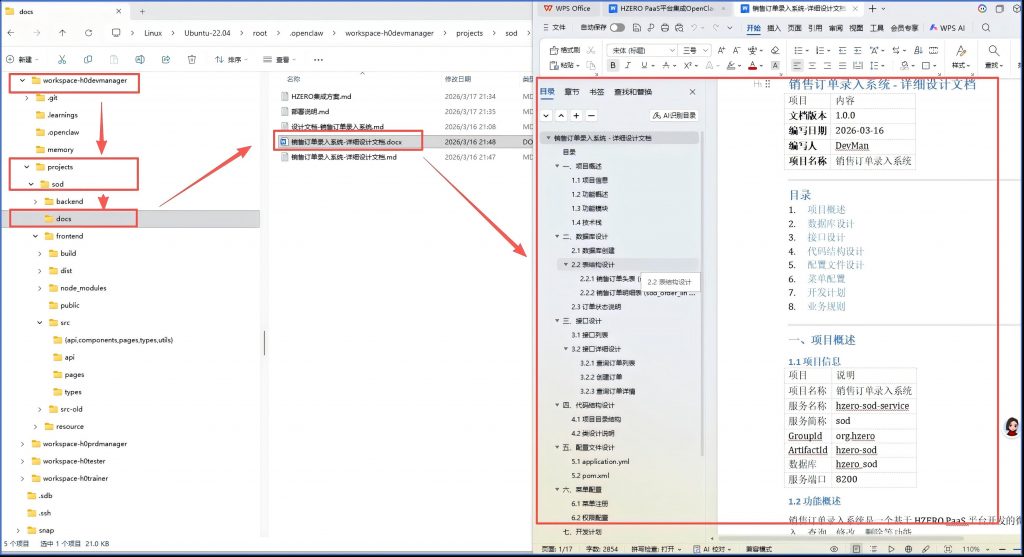The height and width of the screenshot is (557, 1024).
Task: Refresh the Explorer folder view
Action: tap(90, 32)
